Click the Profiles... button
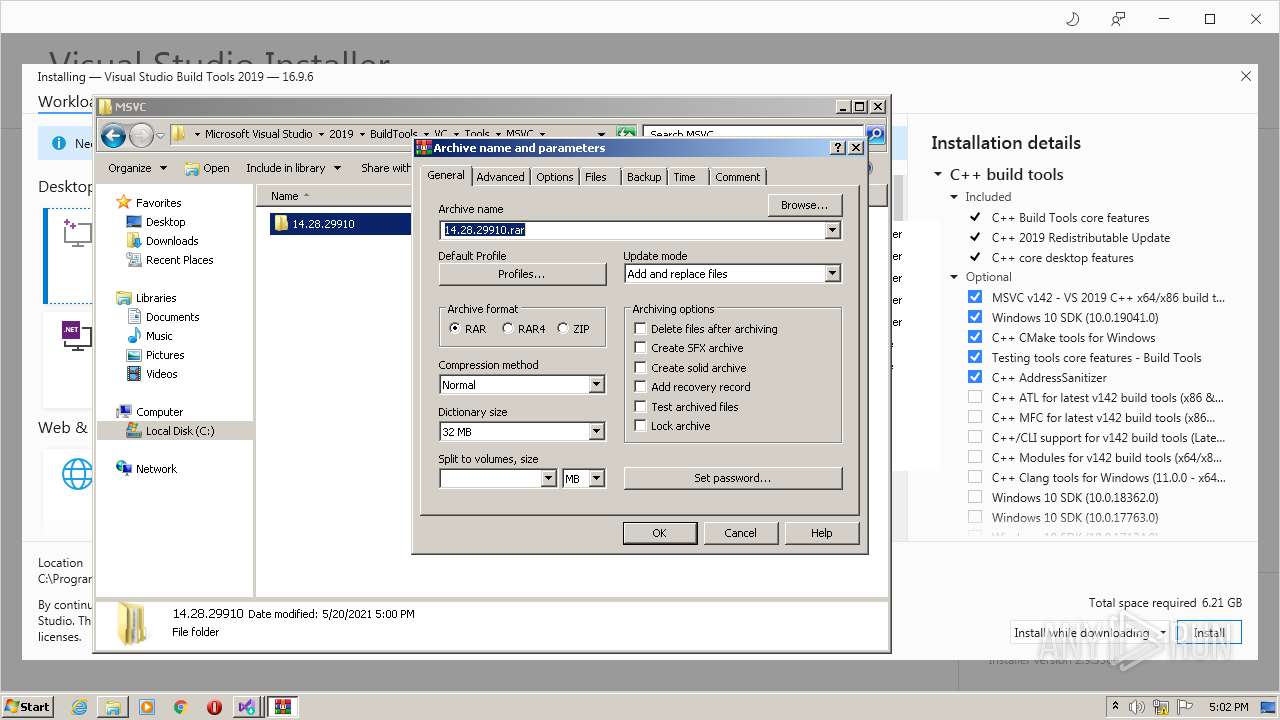The height and width of the screenshot is (720, 1280). 522,274
